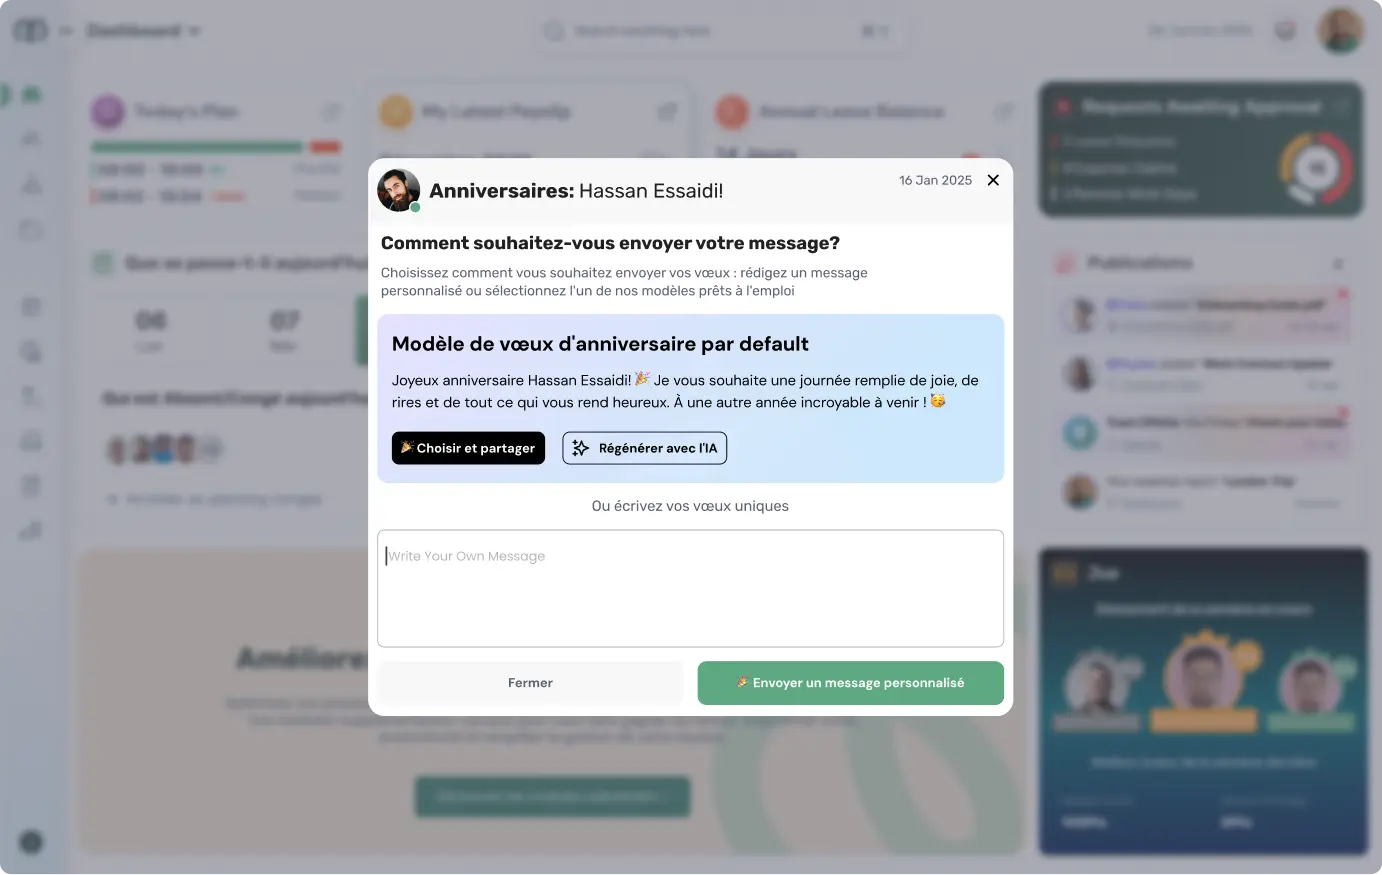
Task: Click the Choisir et partager button
Action: [x=468, y=448]
